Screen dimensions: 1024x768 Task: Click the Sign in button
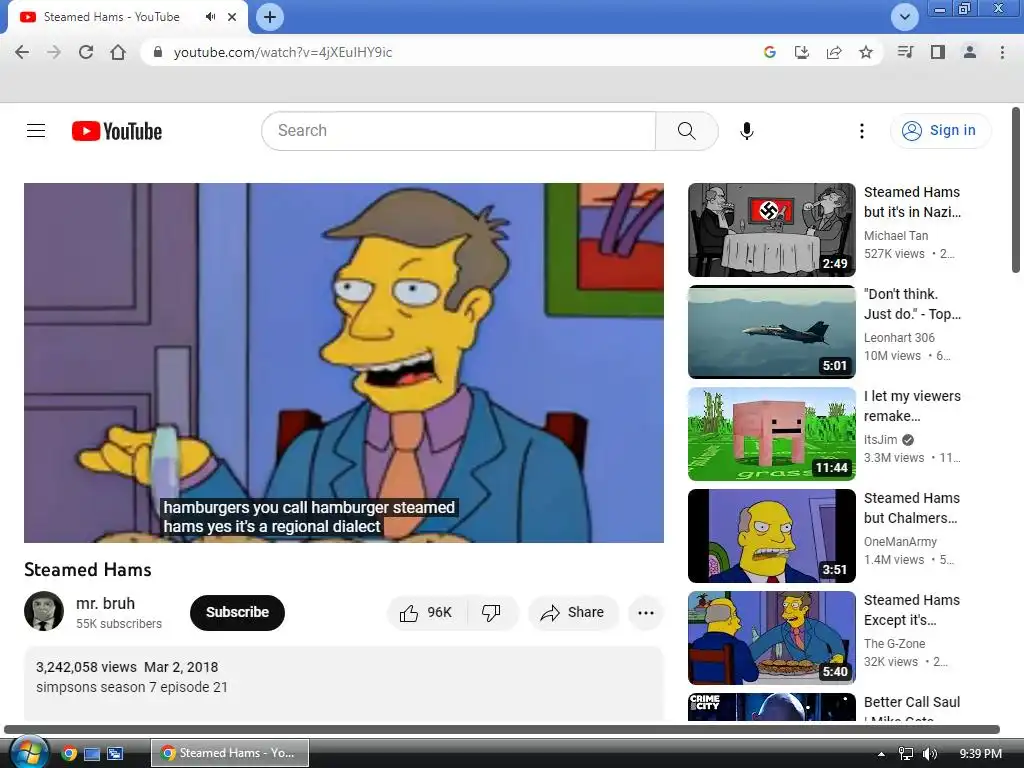click(940, 131)
